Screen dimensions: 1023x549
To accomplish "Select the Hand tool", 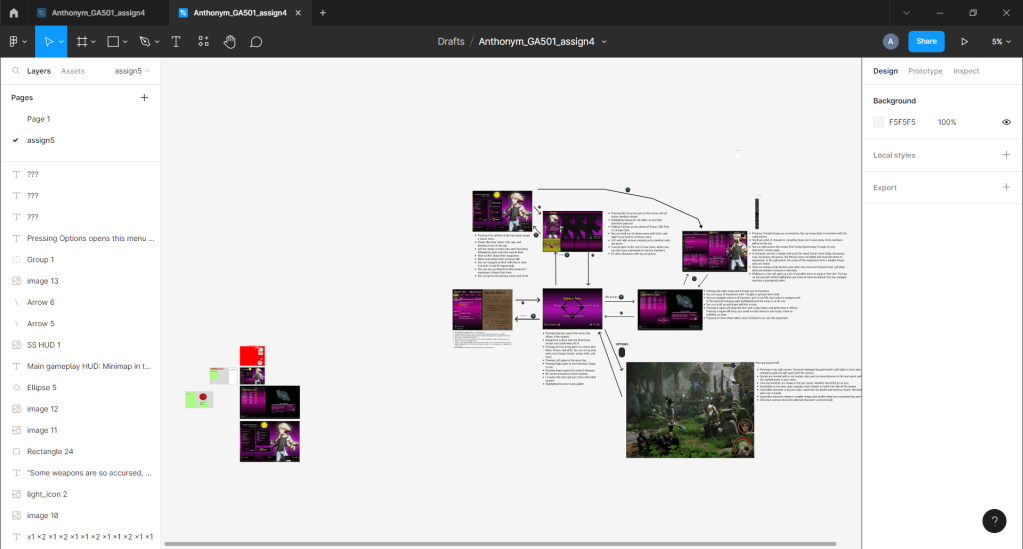I will (229, 42).
